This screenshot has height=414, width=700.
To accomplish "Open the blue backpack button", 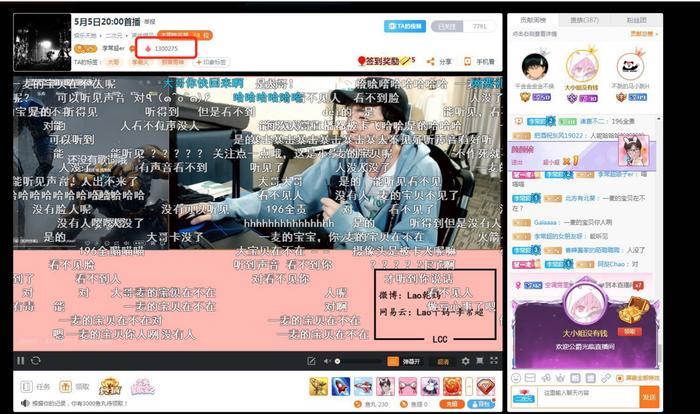I will [480, 404].
